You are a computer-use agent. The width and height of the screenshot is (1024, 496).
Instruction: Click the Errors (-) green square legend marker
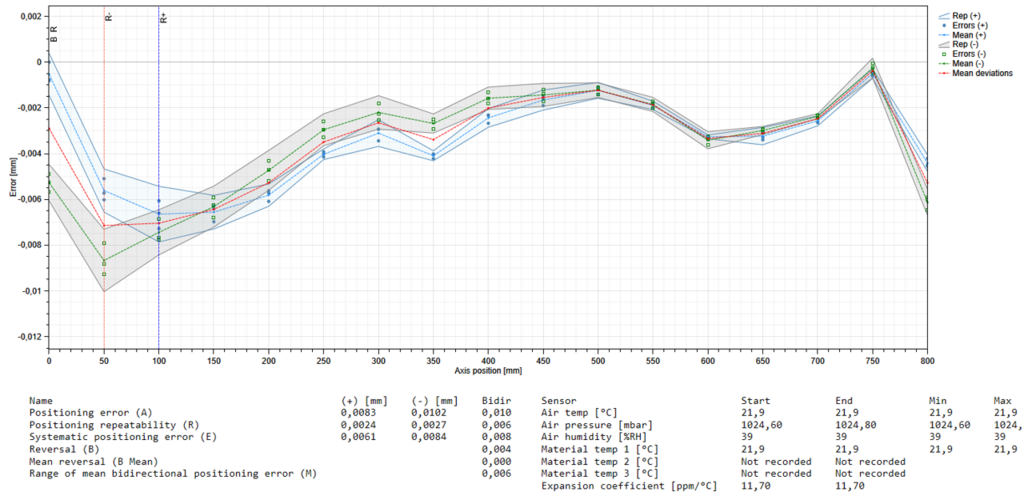[943, 54]
